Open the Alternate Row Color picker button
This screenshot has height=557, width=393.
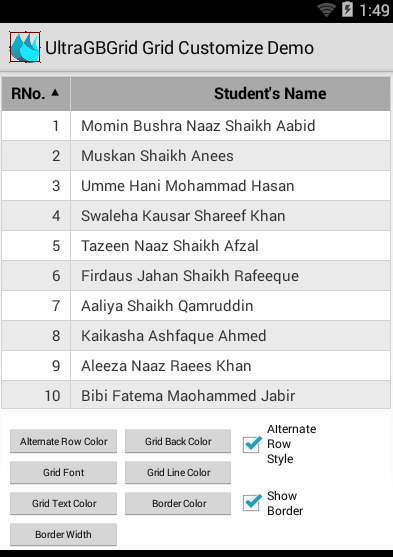point(63,441)
